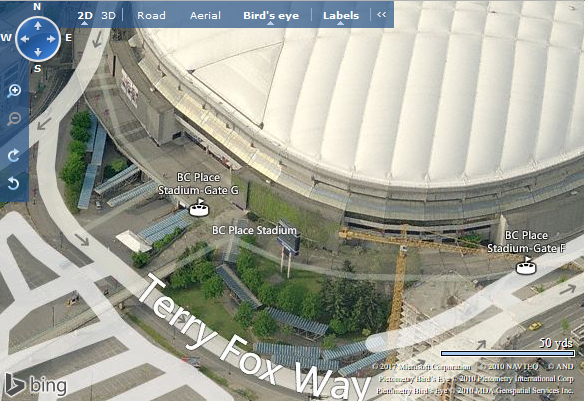Pan the map south with the down arrow
The image size is (586, 402).
[38, 52]
